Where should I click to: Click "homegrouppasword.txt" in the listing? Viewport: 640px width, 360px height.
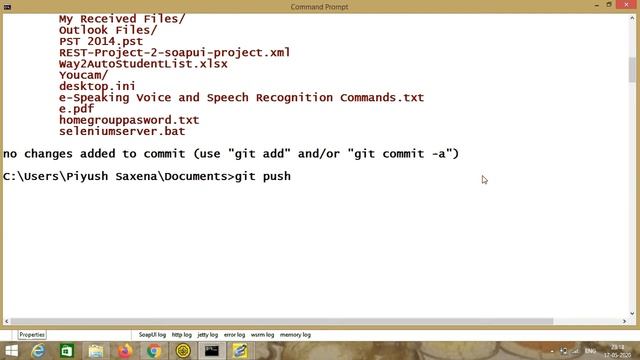click(x=129, y=120)
